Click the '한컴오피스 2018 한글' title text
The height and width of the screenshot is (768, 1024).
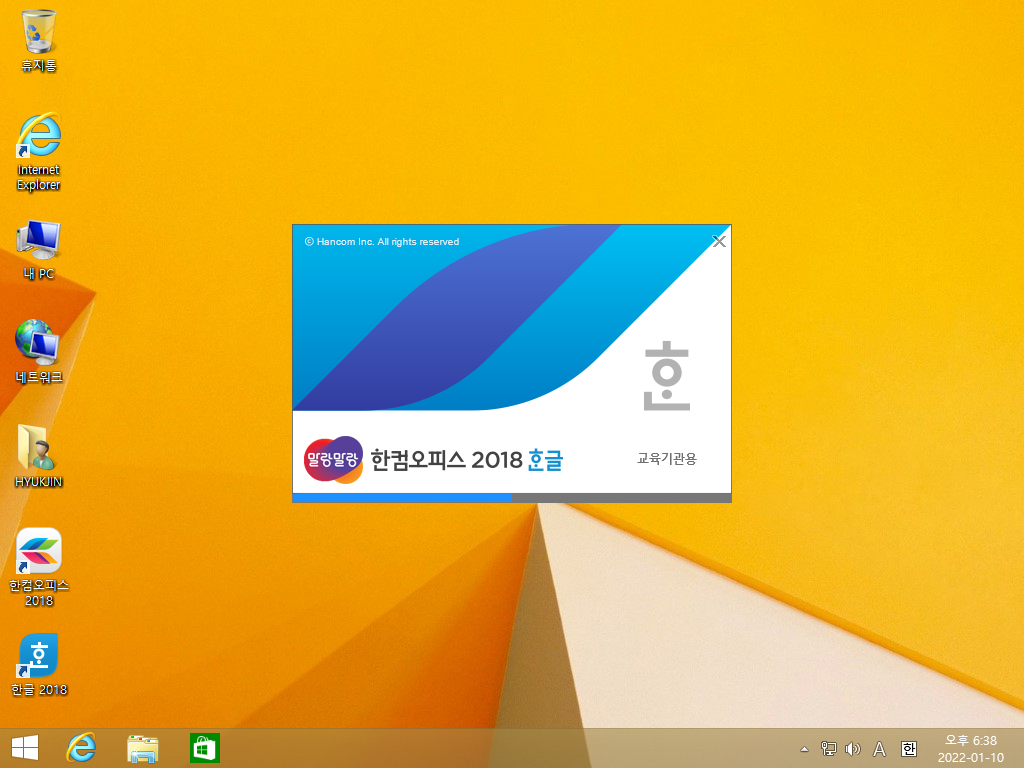coord(466,460)
